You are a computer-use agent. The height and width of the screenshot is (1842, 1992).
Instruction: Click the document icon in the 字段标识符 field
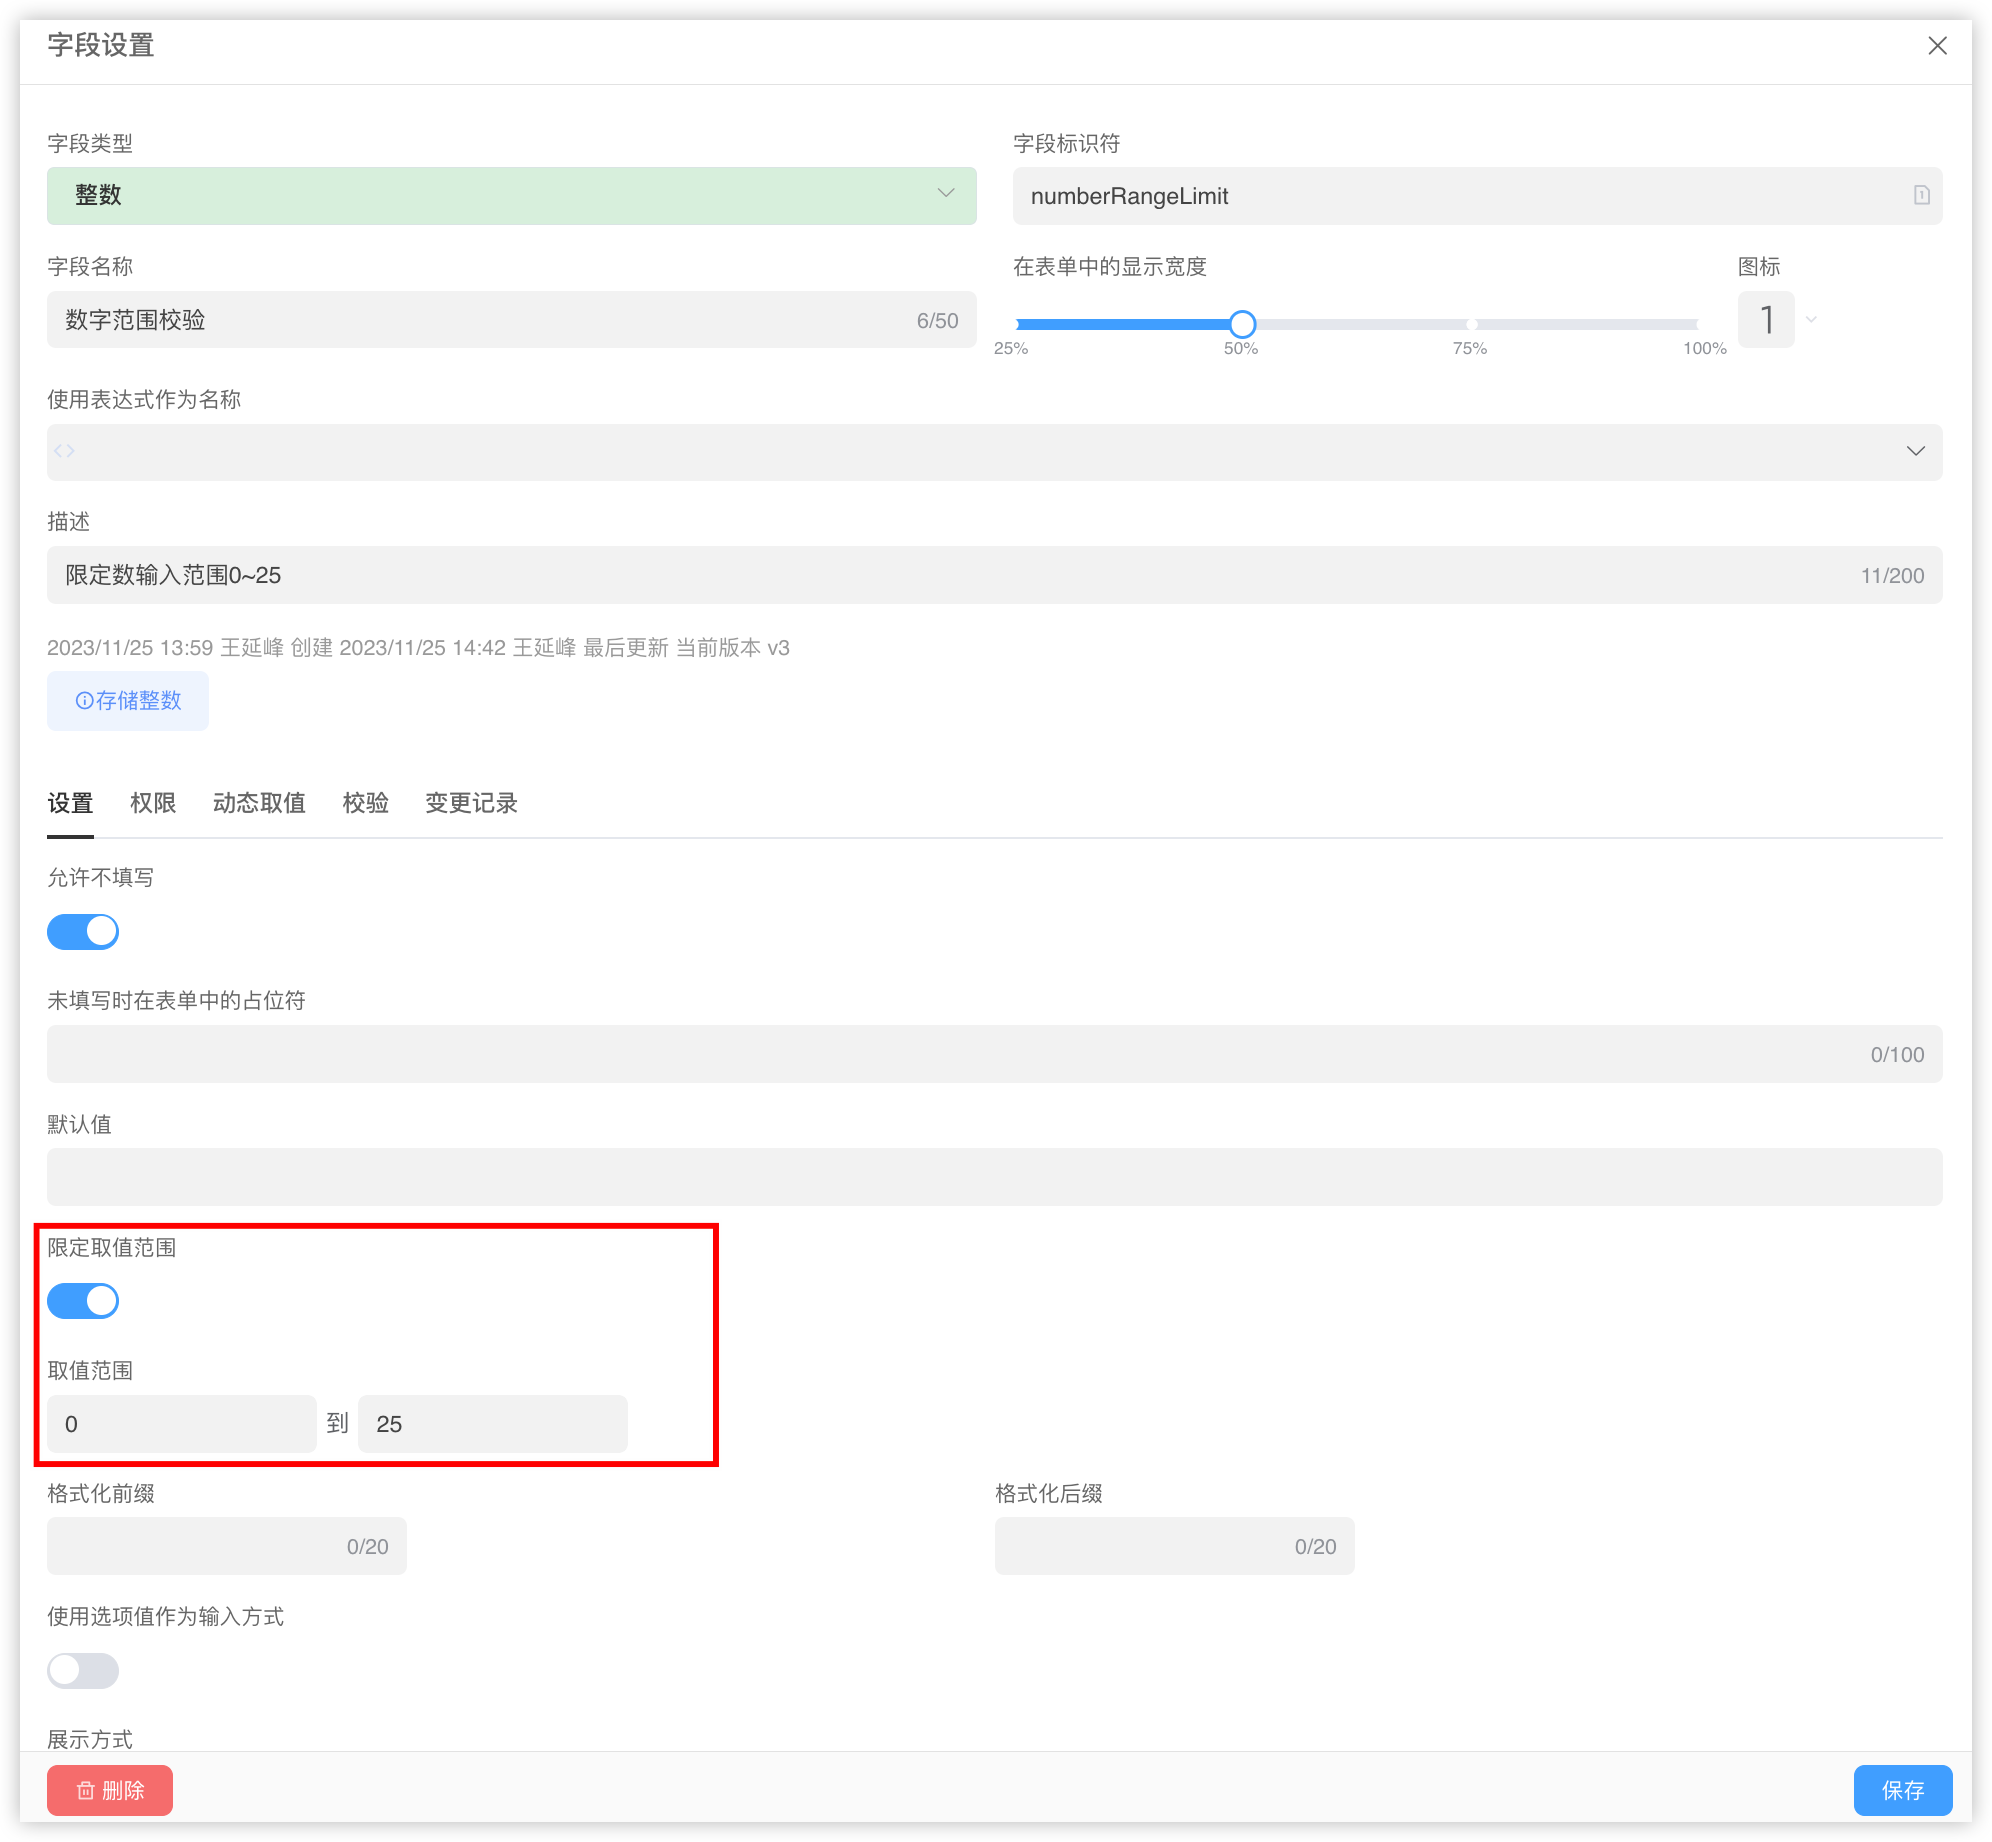click(1921, 195)
